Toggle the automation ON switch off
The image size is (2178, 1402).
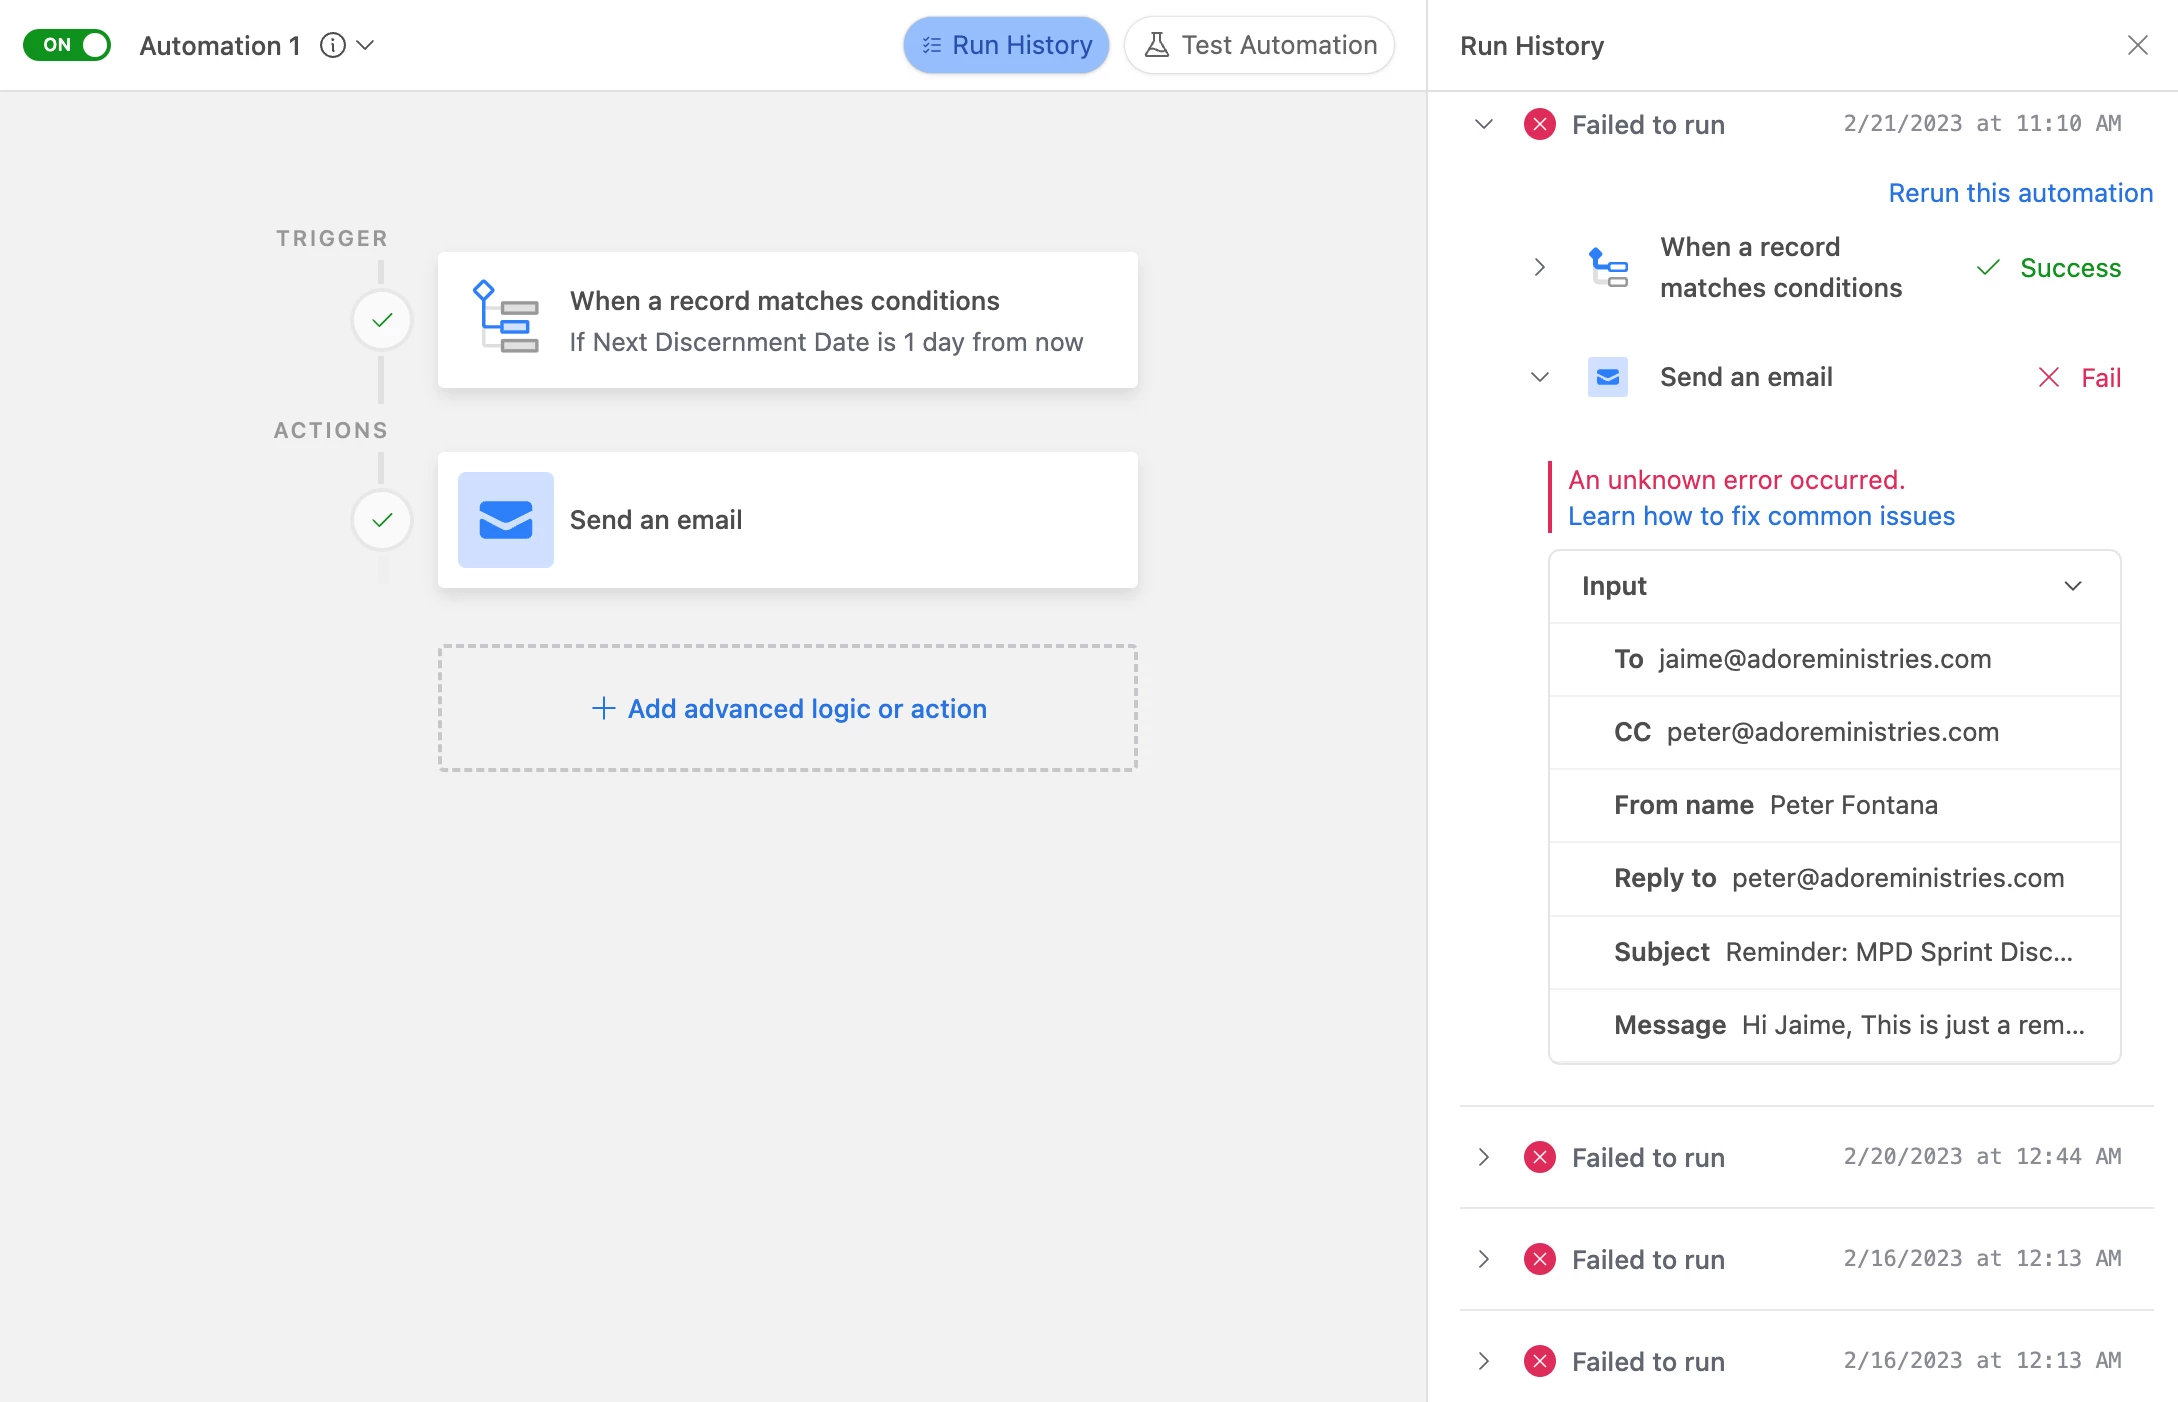tap(67, 45)
